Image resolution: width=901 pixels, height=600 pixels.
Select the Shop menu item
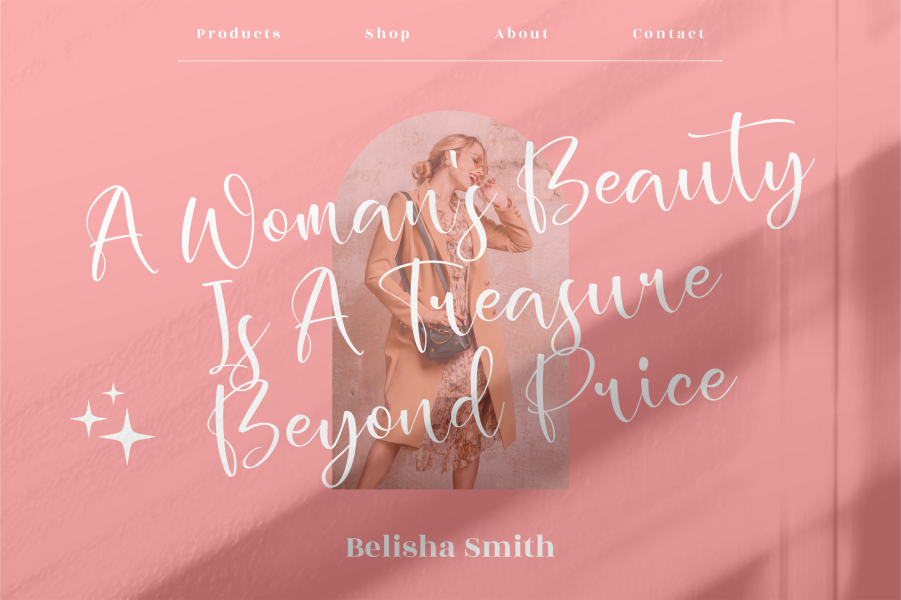tap(387, 32)
